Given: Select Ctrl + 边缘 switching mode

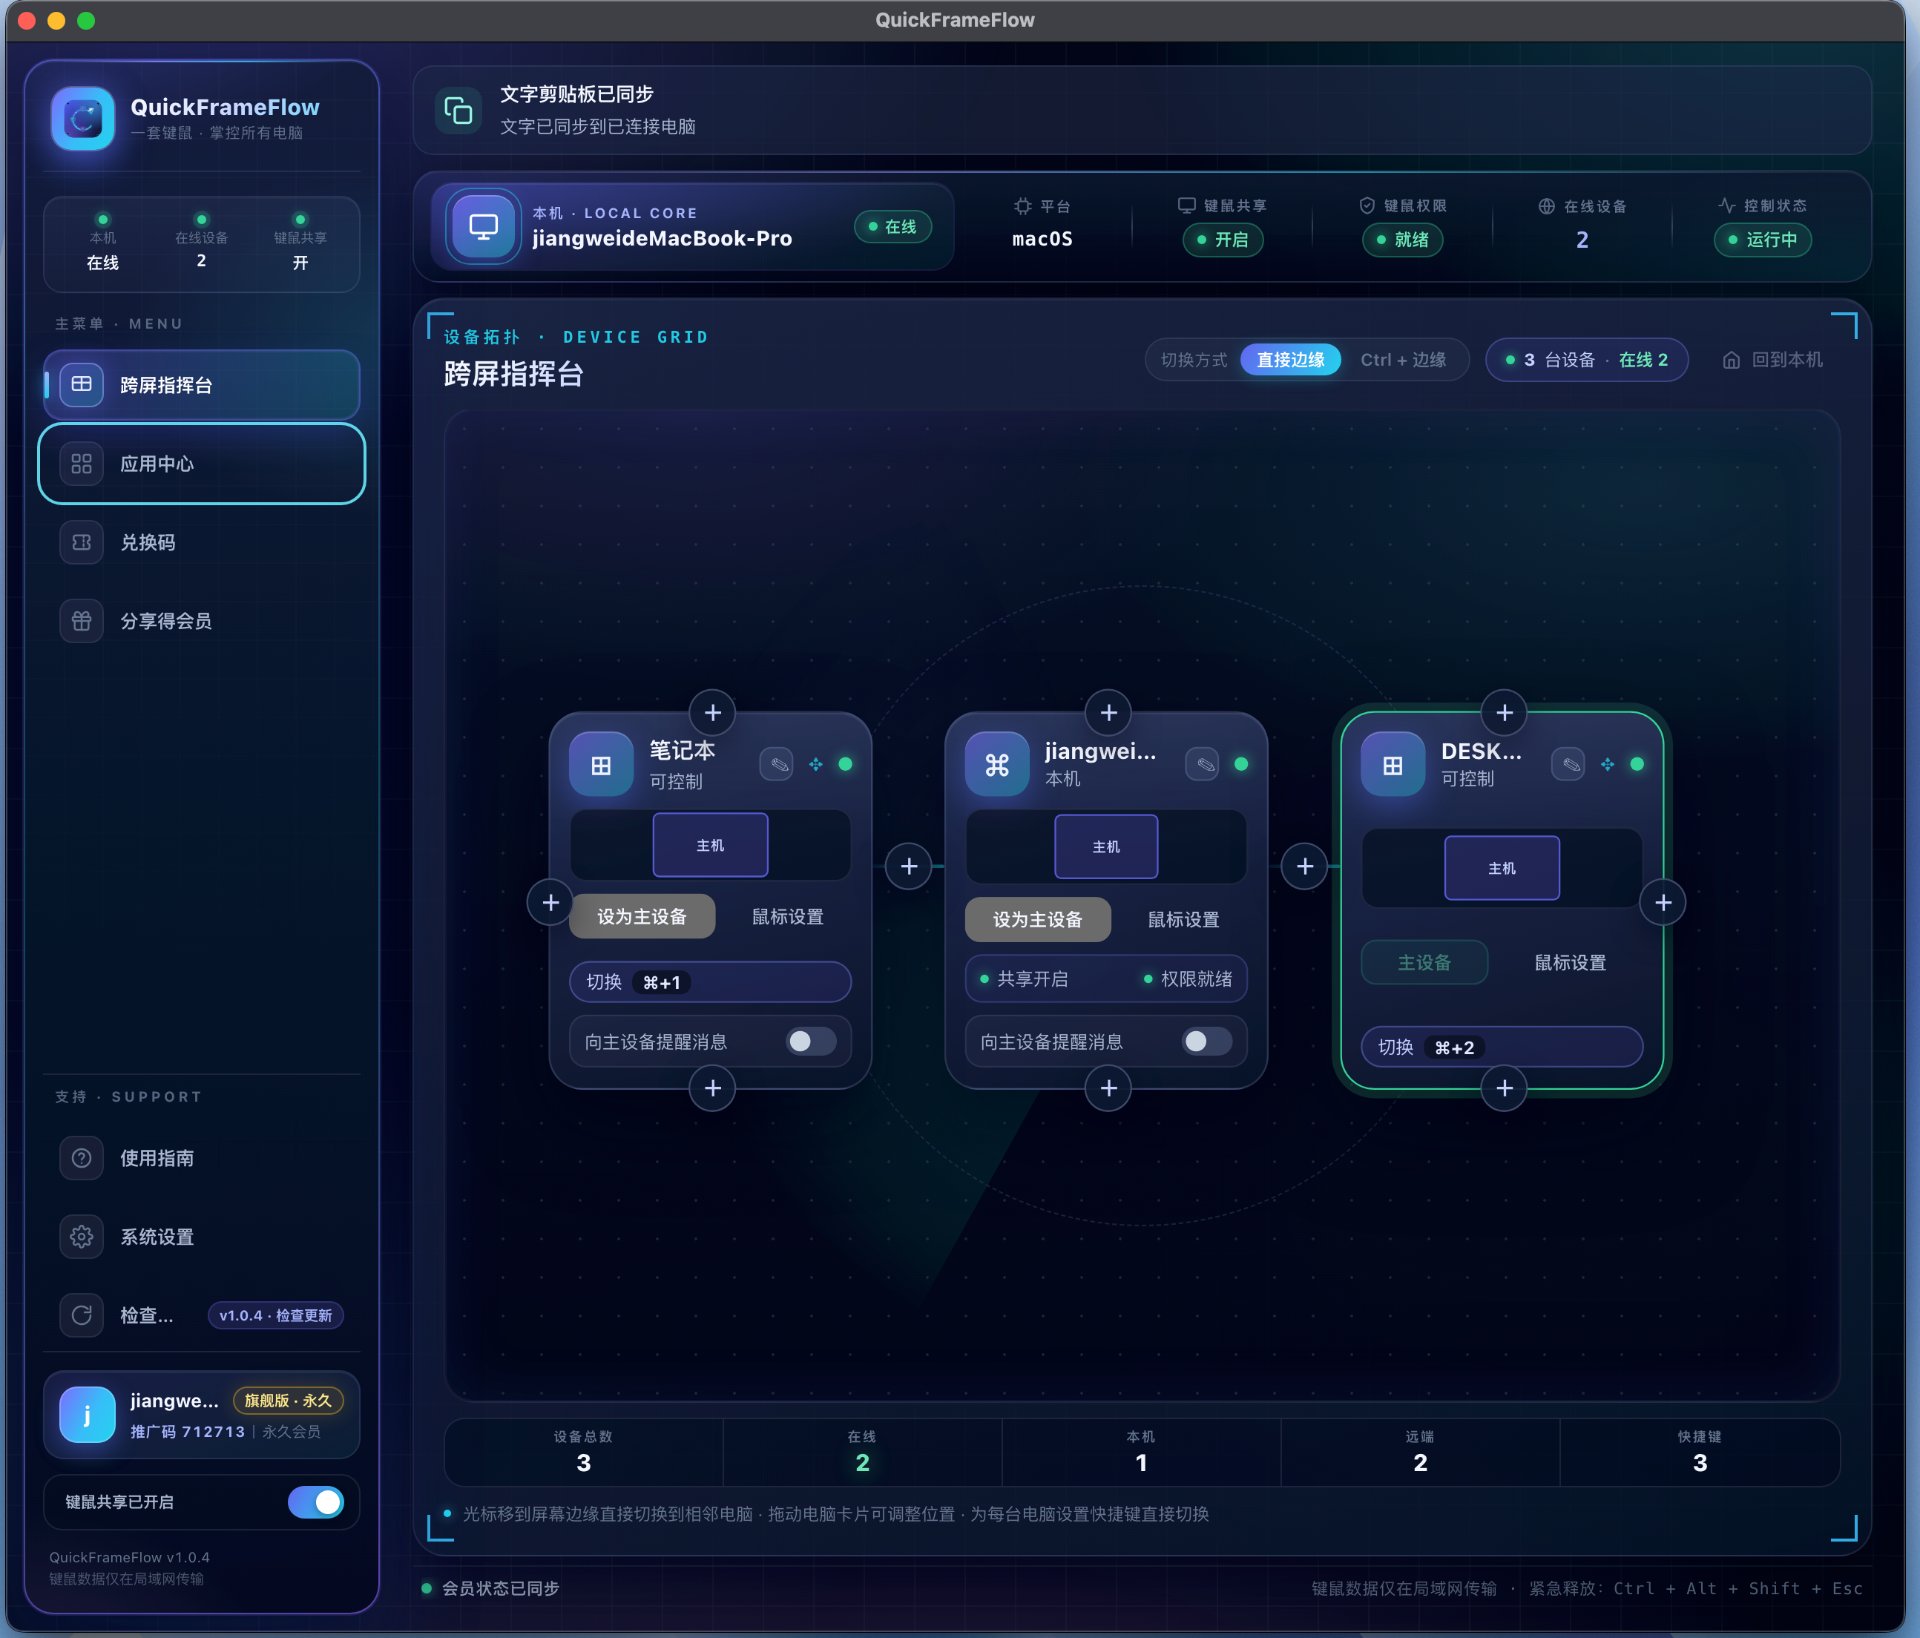Looking at the screenshot, I should (1403, 359).
